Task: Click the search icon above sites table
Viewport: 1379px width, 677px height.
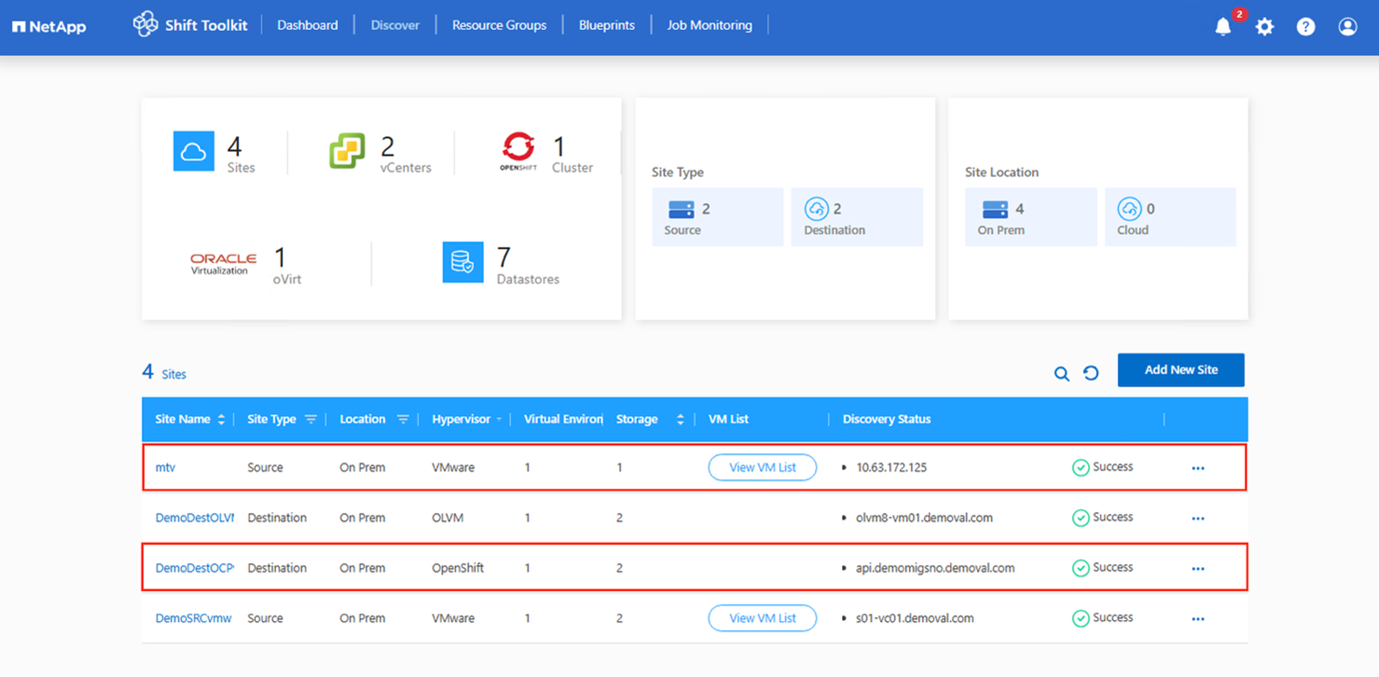Action: tap(1062, 374)
